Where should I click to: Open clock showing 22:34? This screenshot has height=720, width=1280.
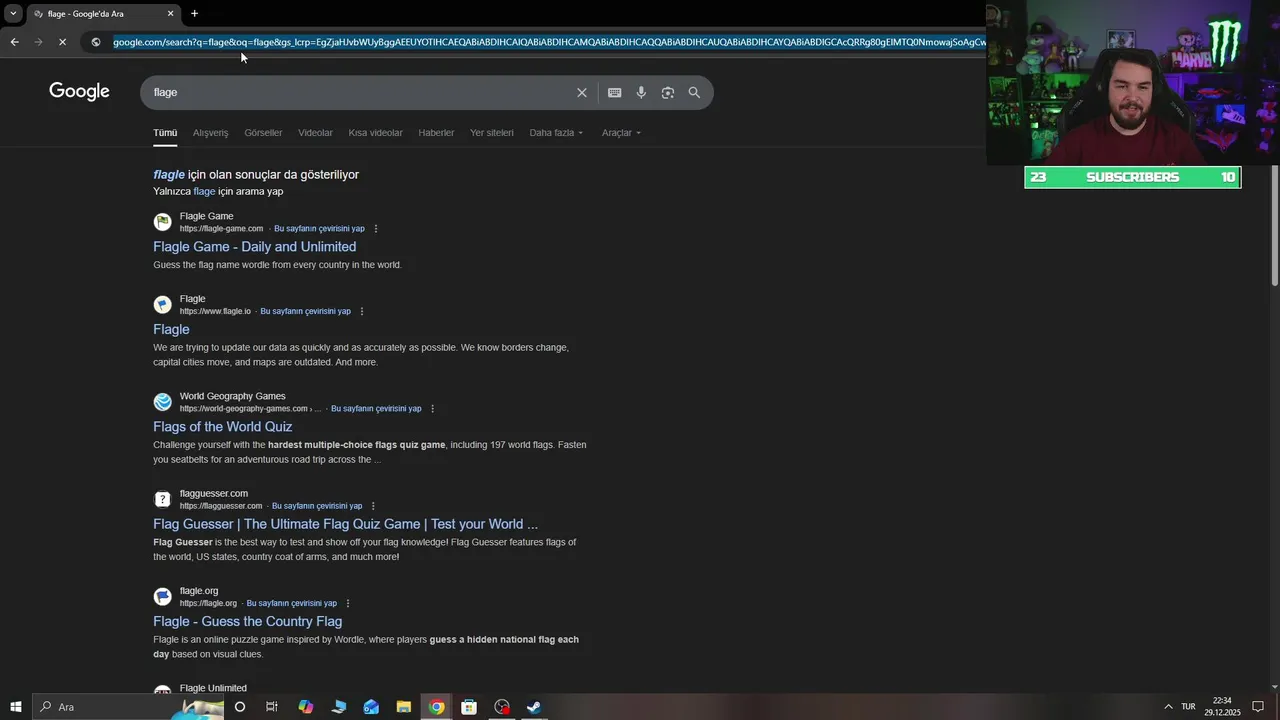coord(1222,707)
